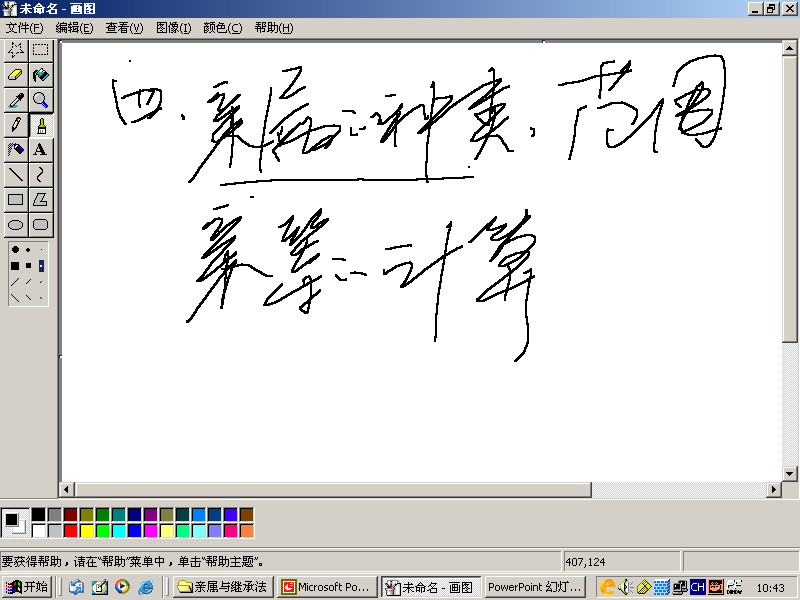Viewport: 800px width, 600px height.
Task: Choose the largest round brush shape
Action: 15,249
